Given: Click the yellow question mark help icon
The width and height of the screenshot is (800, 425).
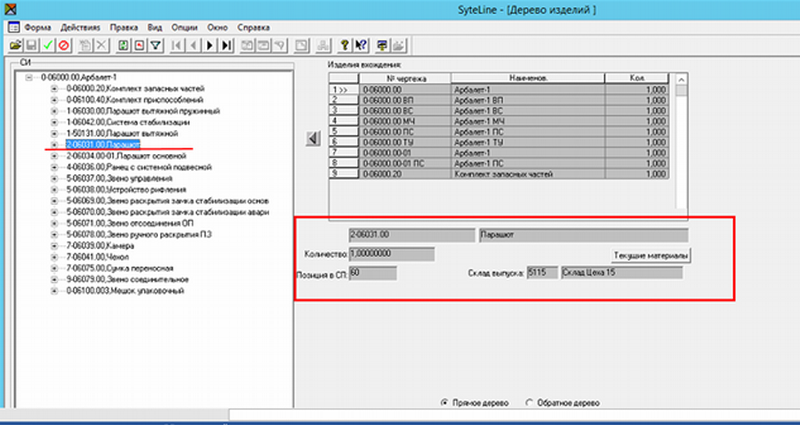Looking at the screenshot, I should 344,45.
